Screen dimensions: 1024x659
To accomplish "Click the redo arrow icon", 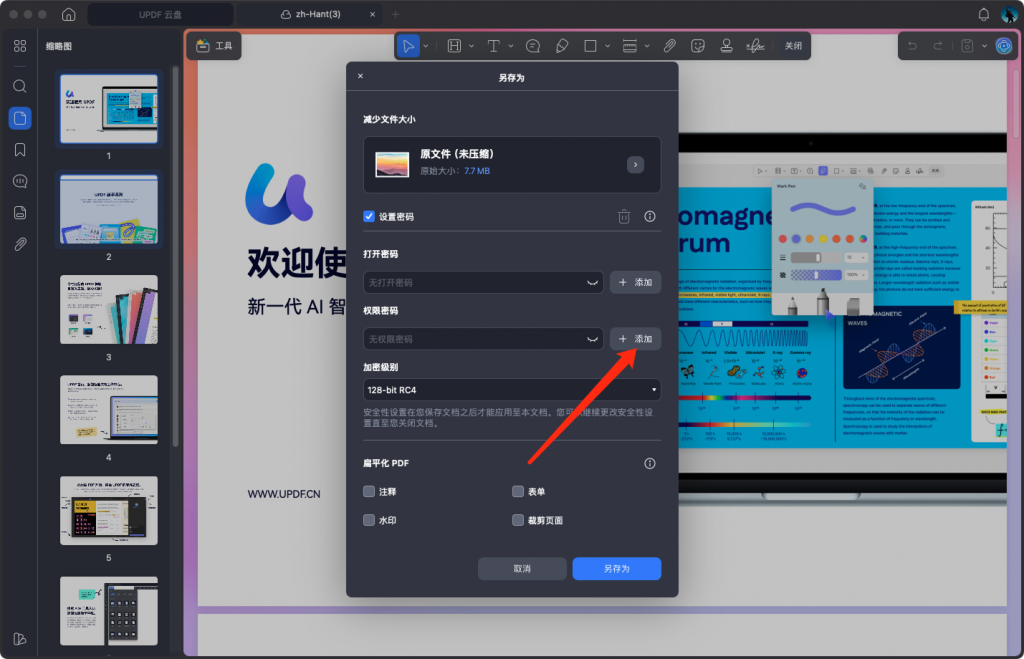I will tap(938, 46).
